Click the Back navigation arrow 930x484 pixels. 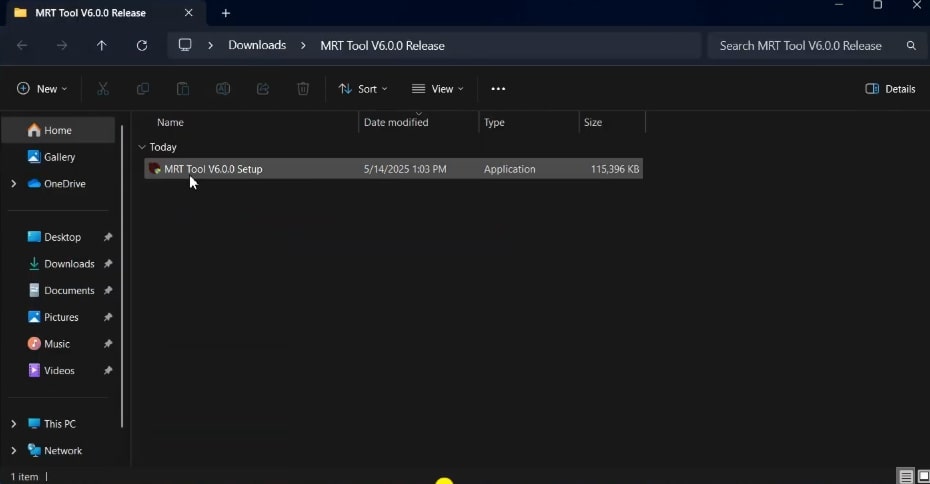pos(22,46)
